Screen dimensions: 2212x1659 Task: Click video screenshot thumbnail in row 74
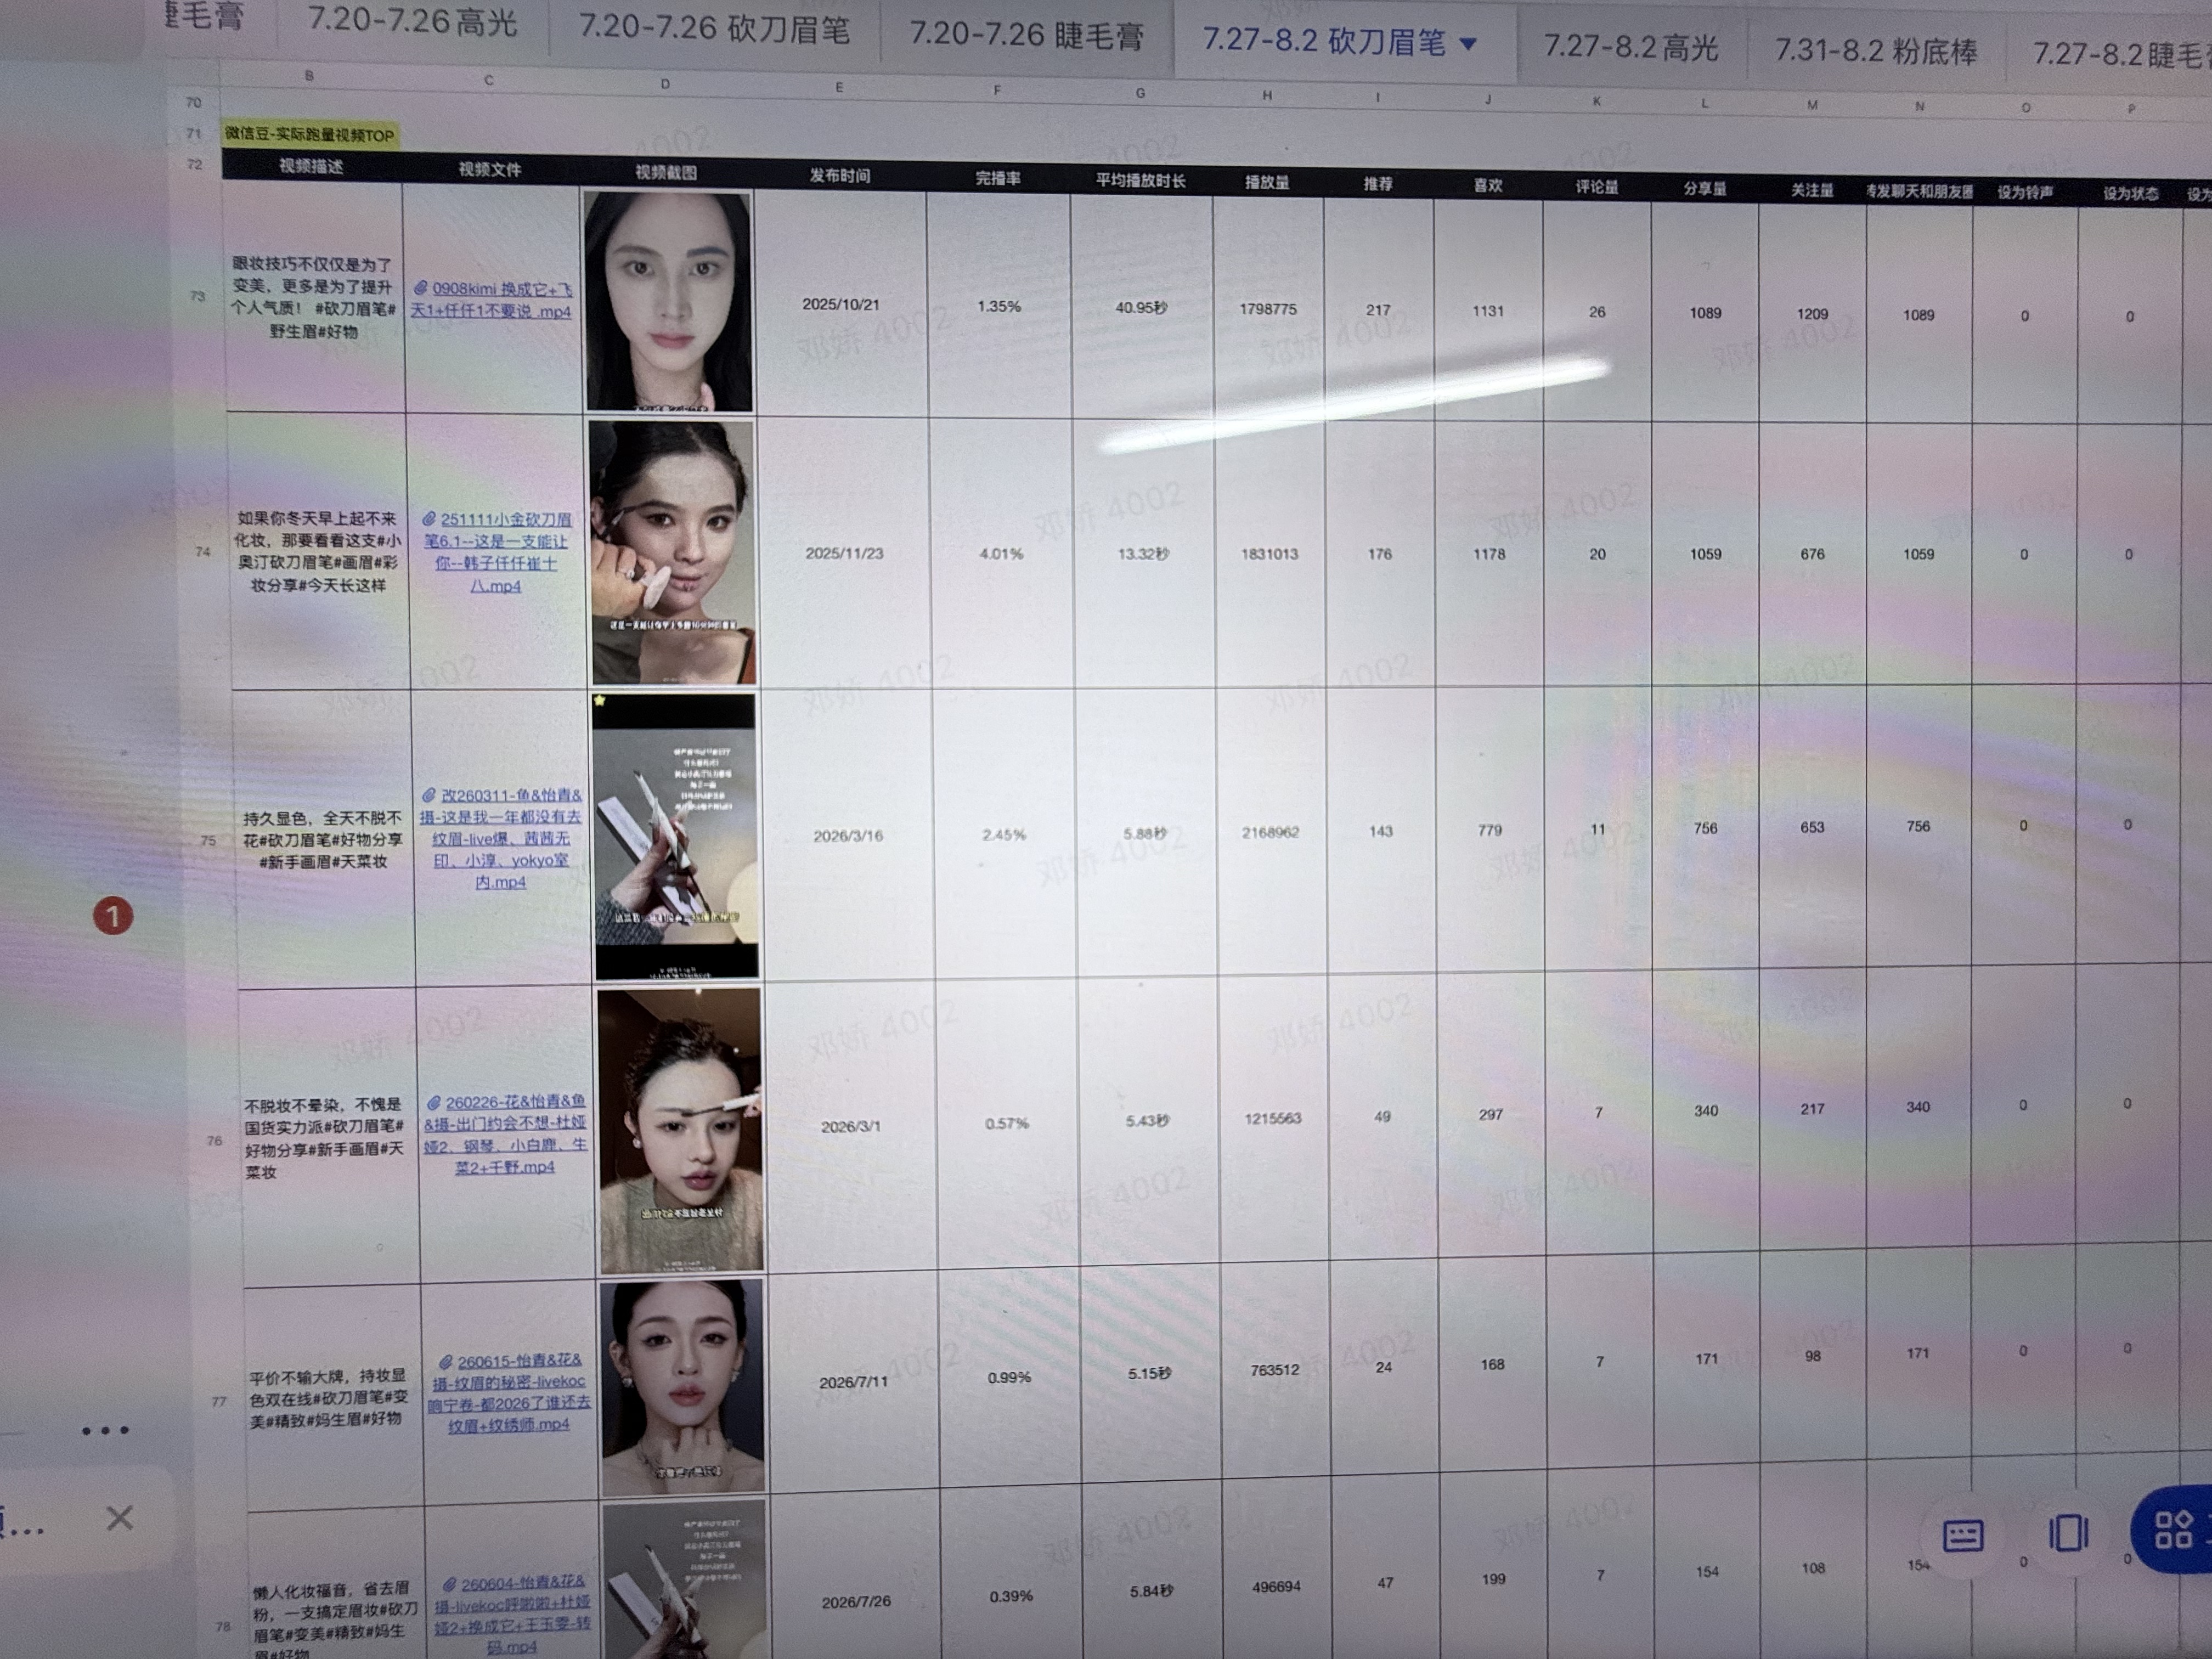point(673,552)
